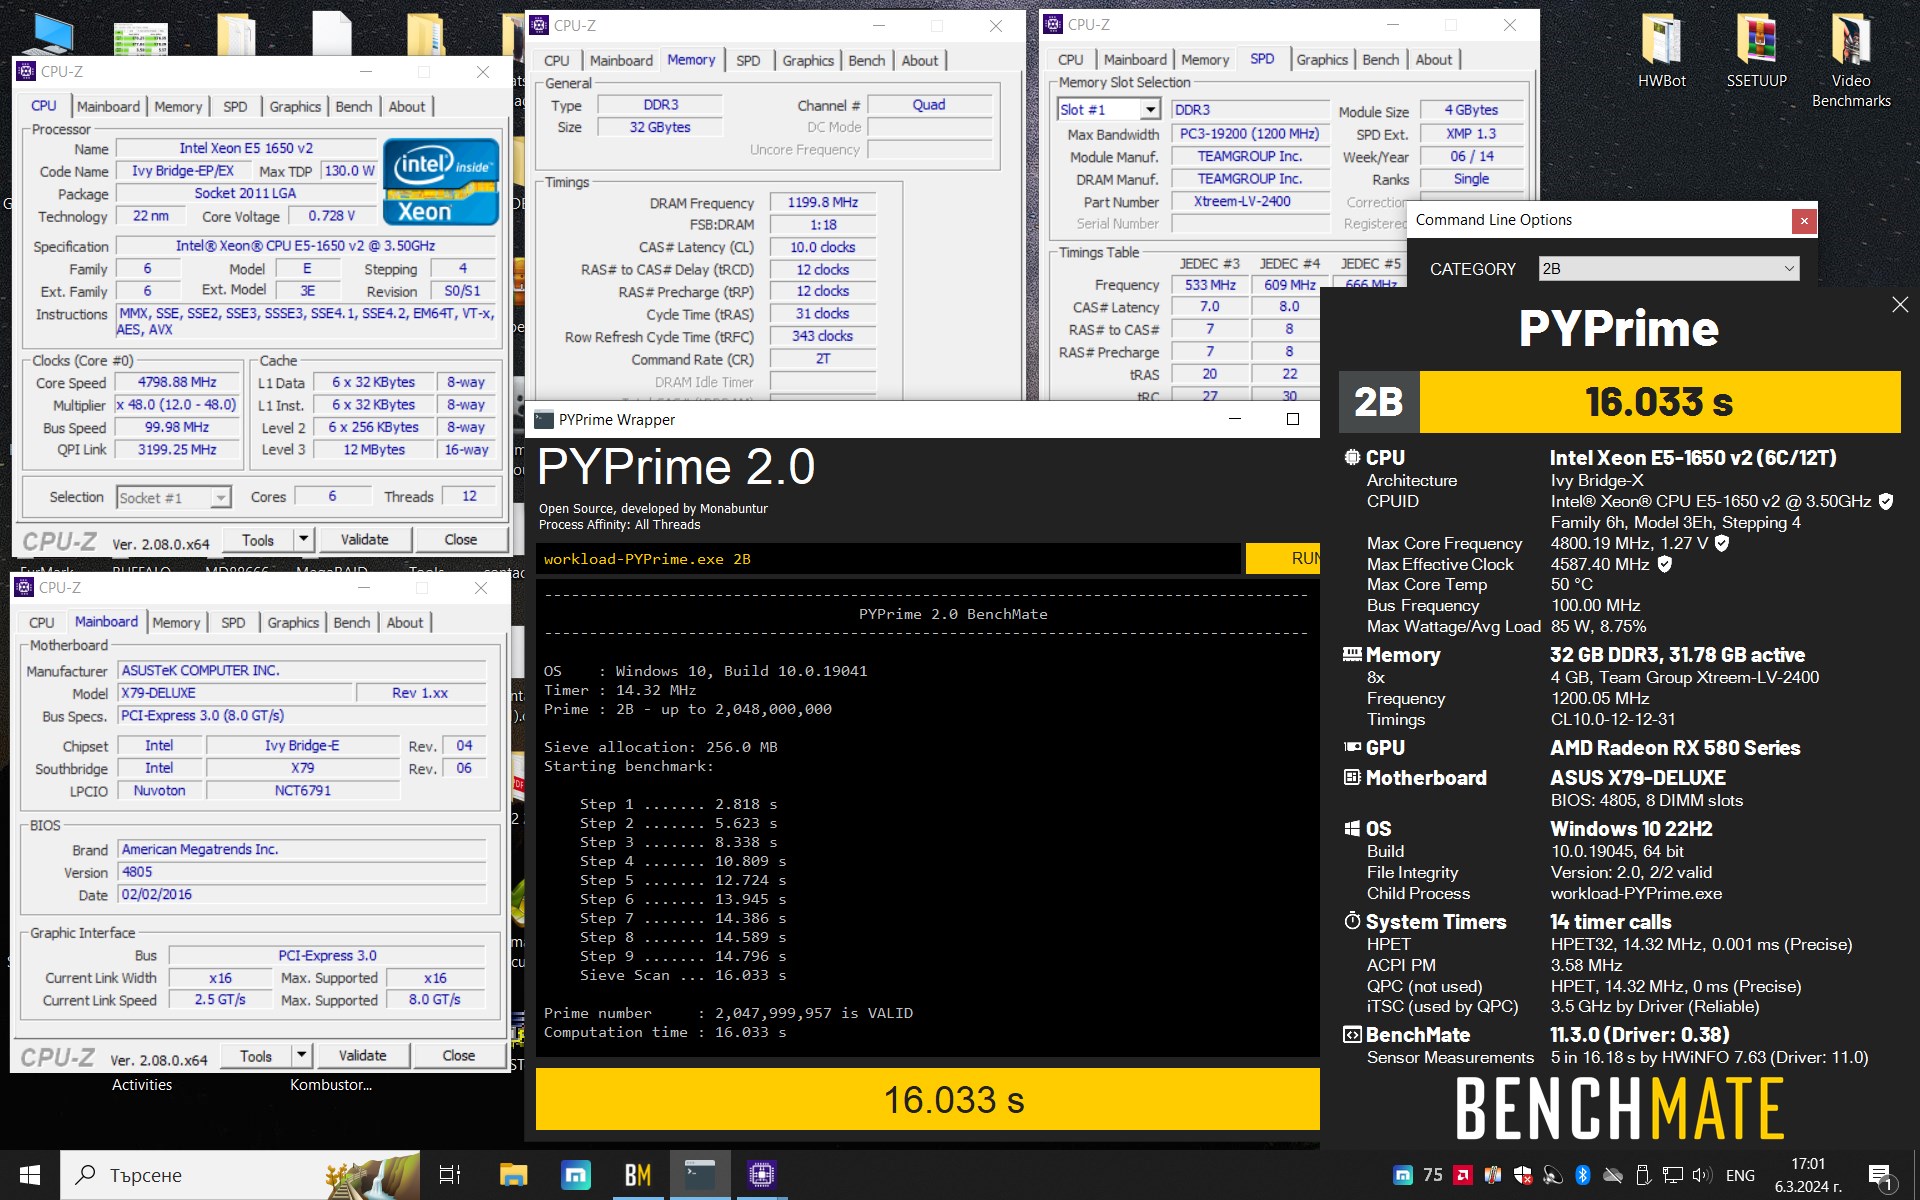Close the BenchMate result panel with X

tap(1900, 304)
